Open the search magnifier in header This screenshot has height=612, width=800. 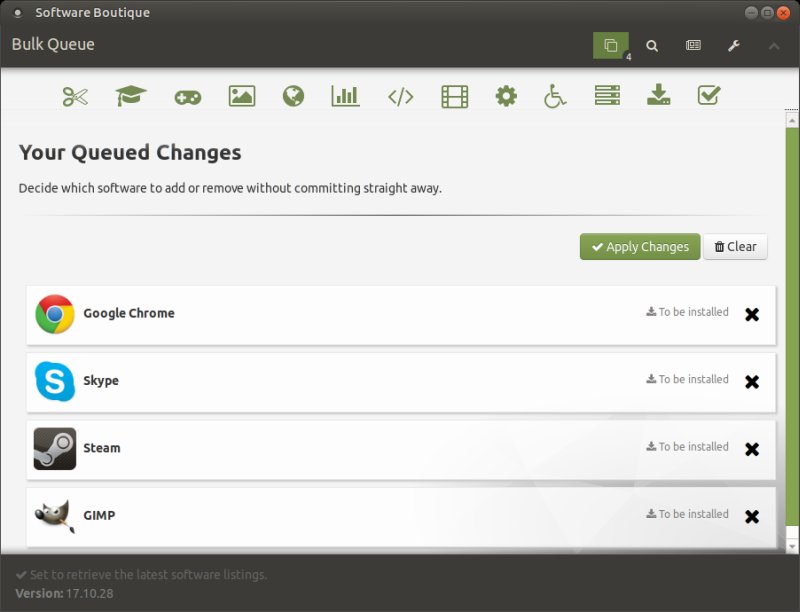click(652, 46)
